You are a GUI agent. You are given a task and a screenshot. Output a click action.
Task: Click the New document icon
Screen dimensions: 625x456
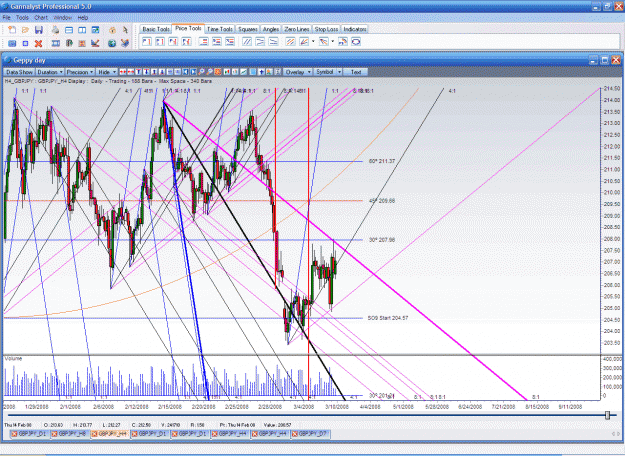(12, 30)
